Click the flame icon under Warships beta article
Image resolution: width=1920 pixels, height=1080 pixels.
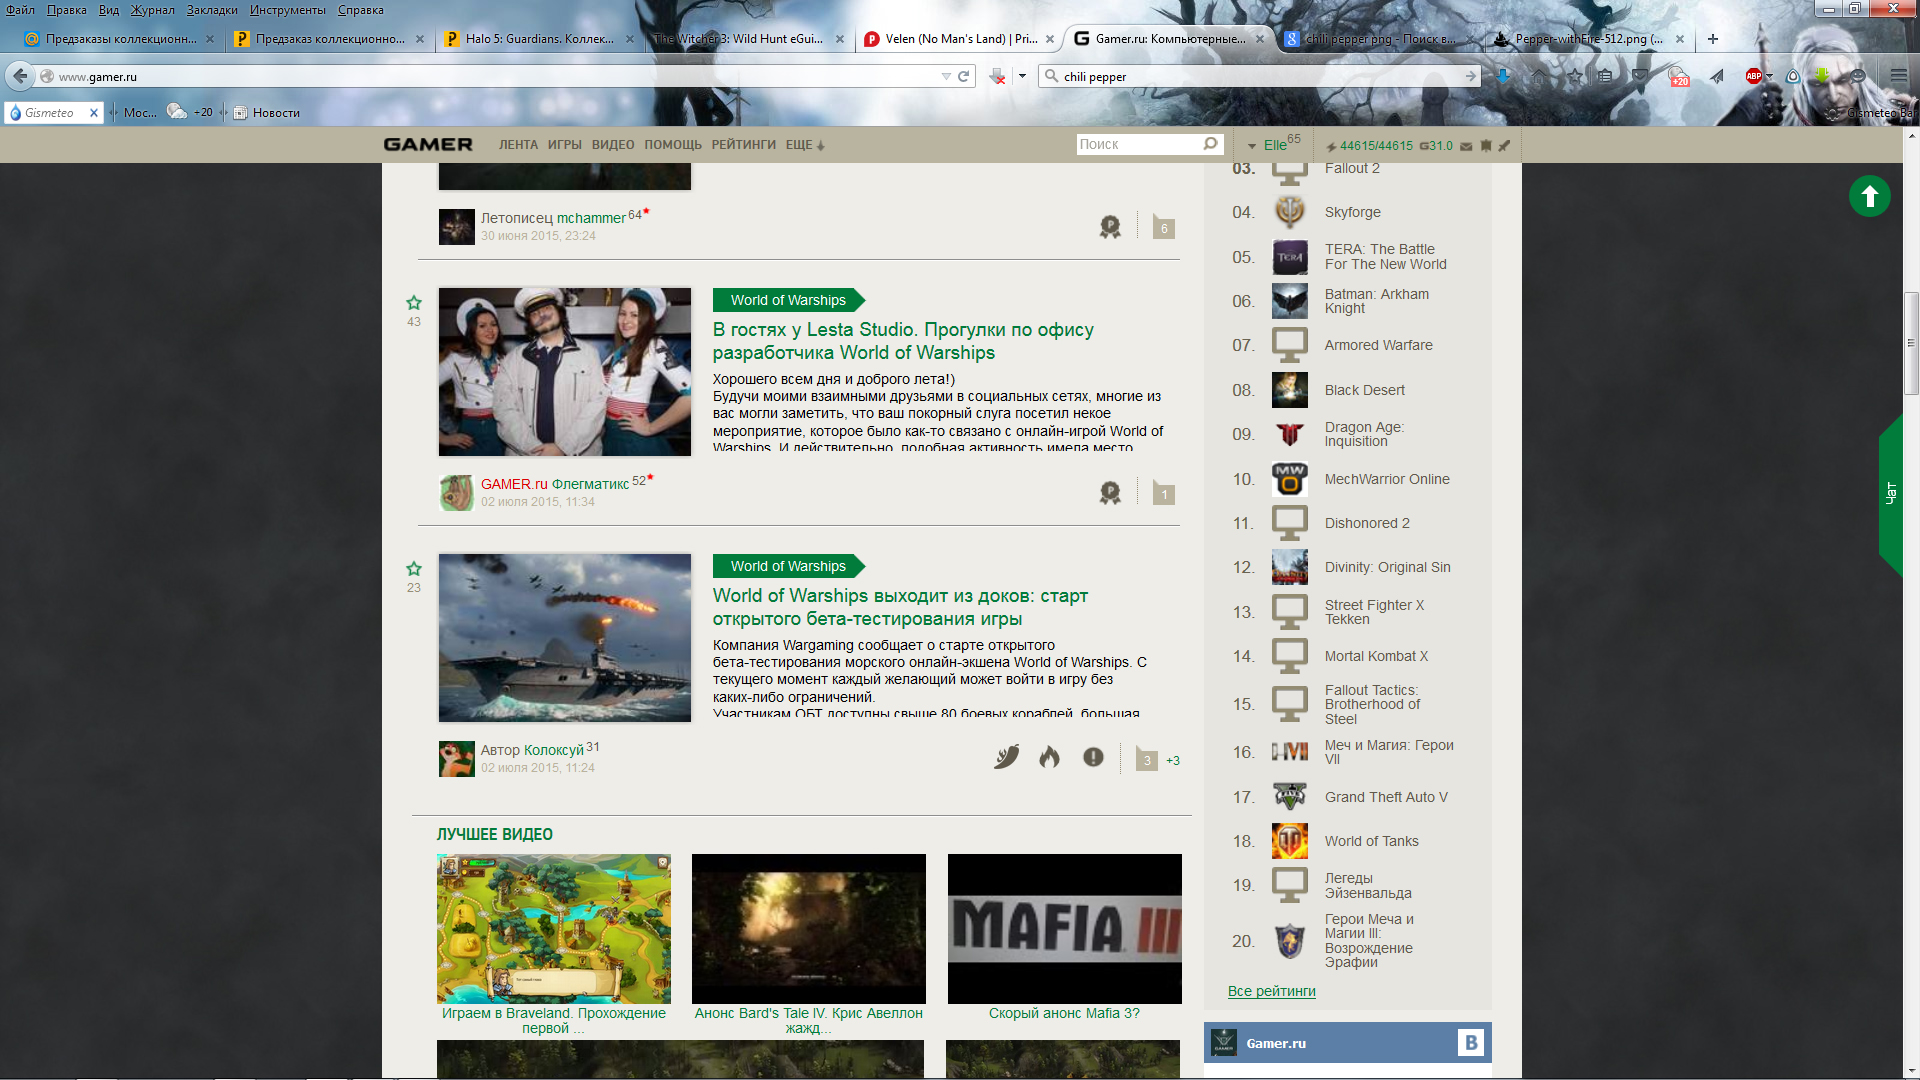tap(1049, 757)
